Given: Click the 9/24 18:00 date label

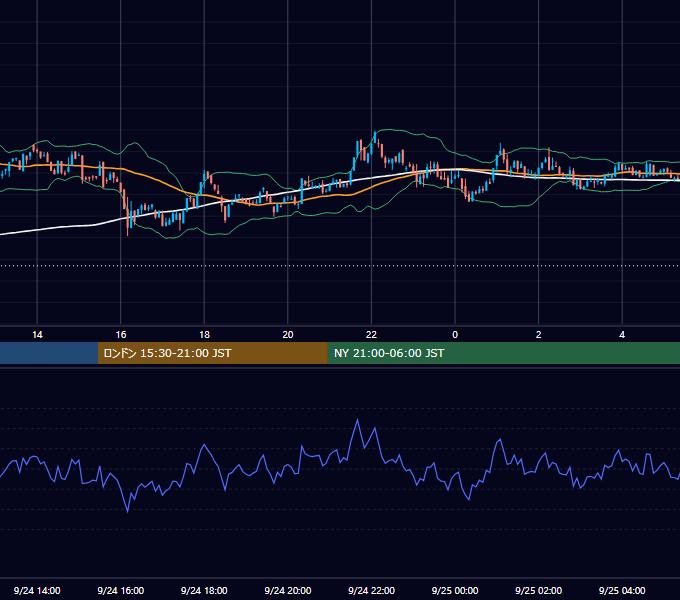Looking at the screenshot, I should (x=204, y=590).
